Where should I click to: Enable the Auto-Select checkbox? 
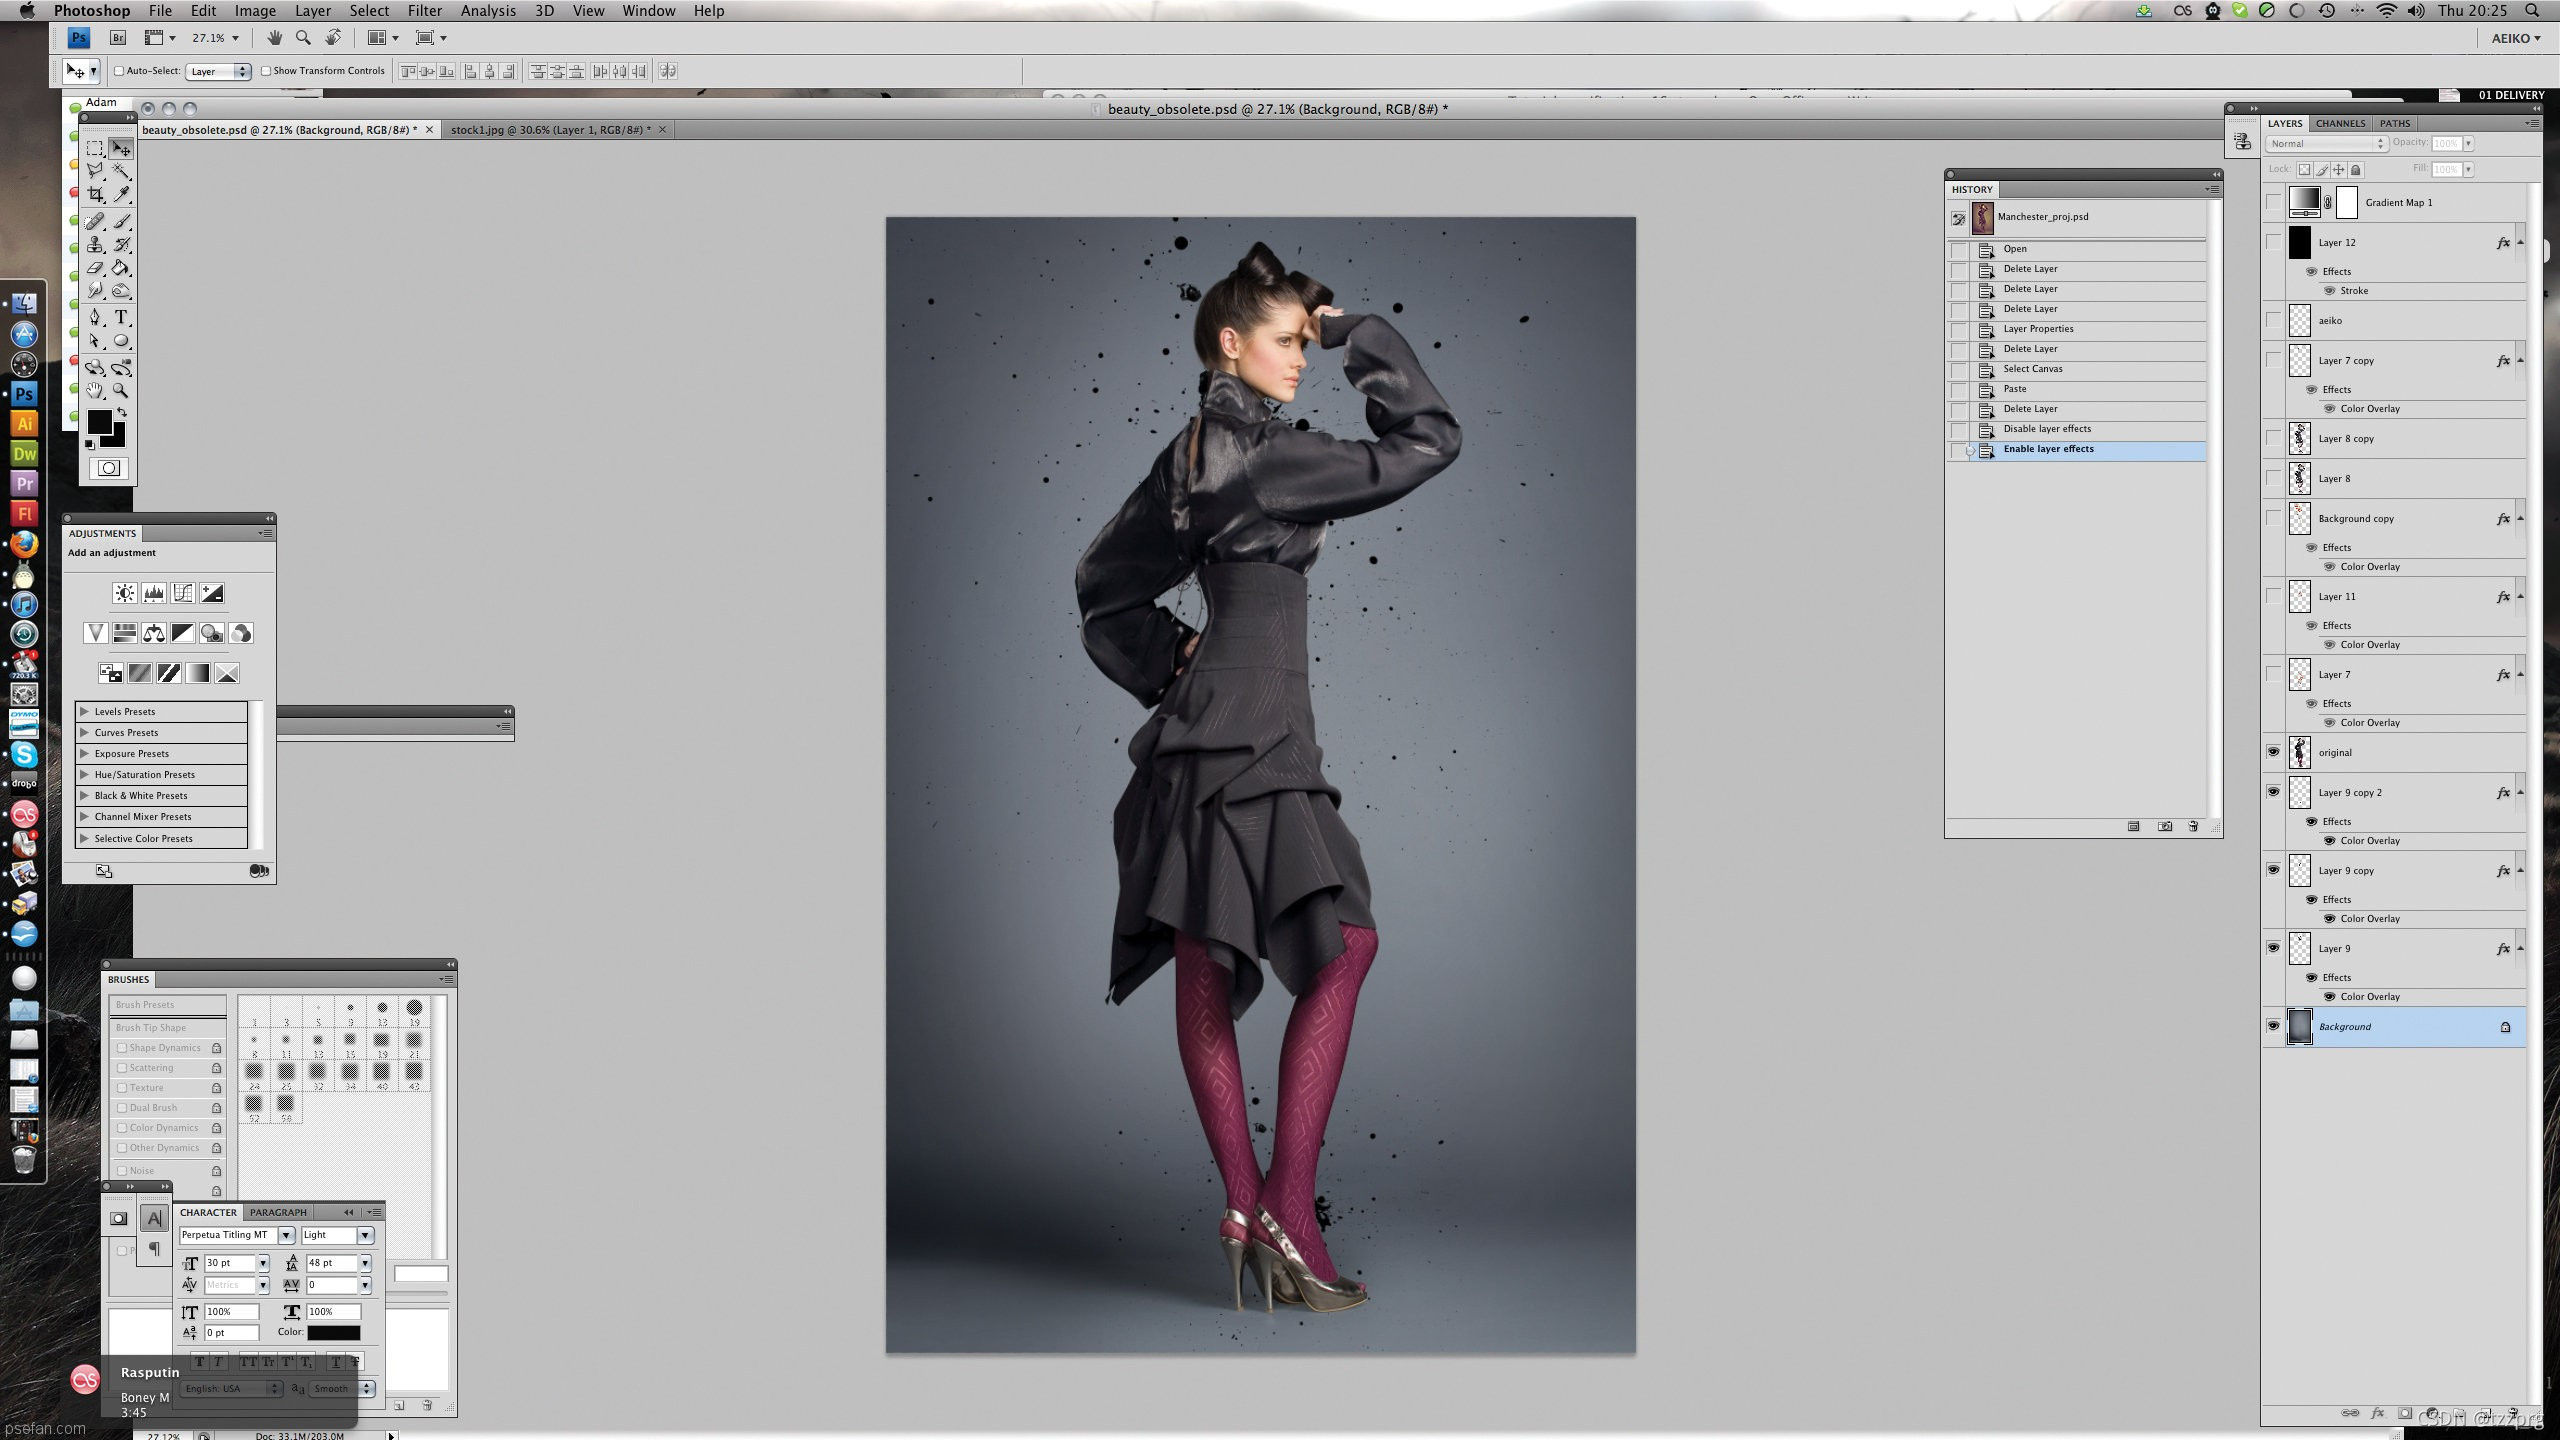point(119,71)
